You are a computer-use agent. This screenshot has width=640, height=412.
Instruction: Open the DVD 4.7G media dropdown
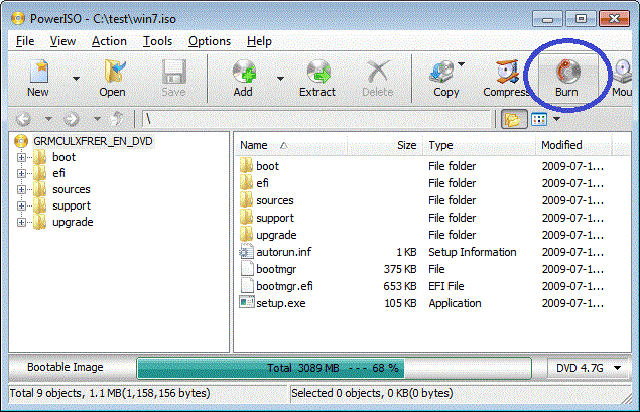[x=588, y=368]
